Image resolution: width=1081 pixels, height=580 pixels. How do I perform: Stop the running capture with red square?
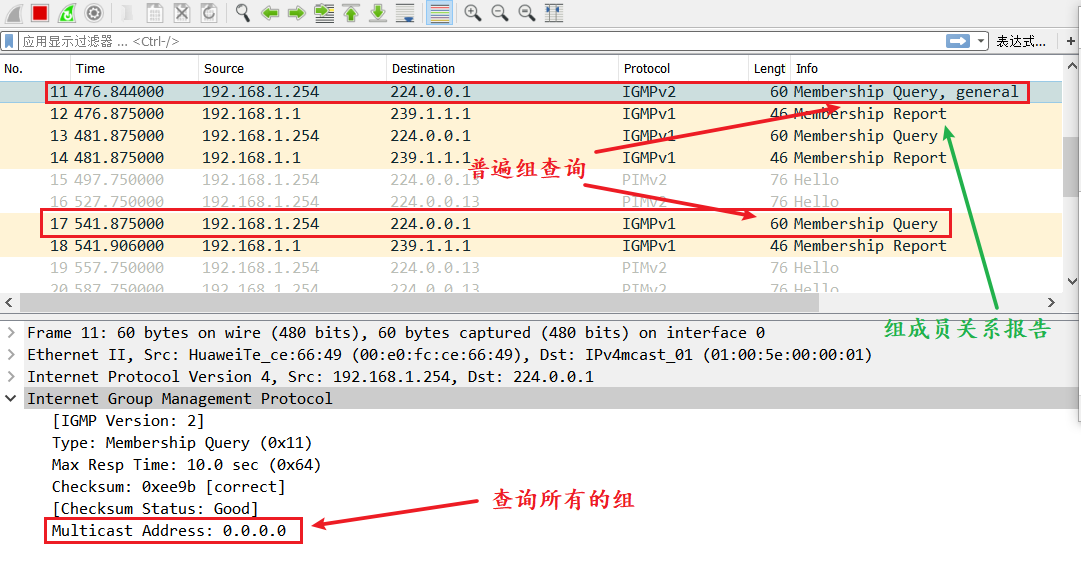tap(40, 12)
